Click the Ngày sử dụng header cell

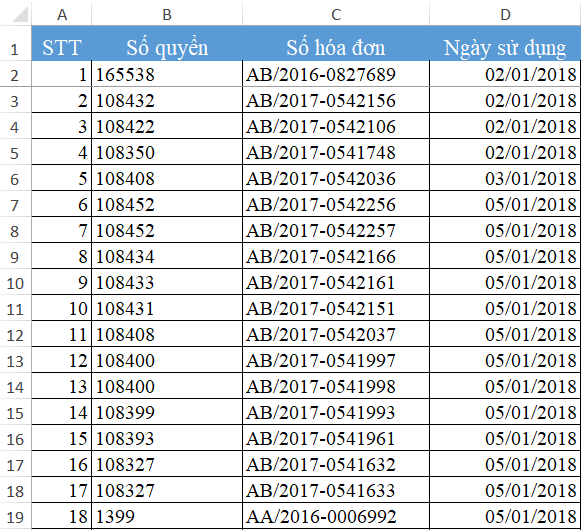505,43
